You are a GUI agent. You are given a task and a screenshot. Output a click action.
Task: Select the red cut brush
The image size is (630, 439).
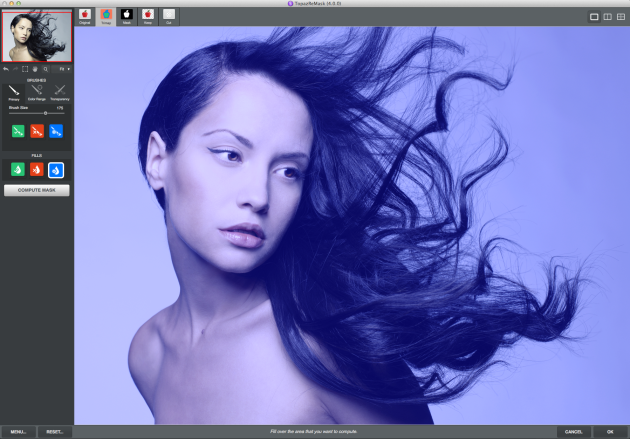coord(37,131)
